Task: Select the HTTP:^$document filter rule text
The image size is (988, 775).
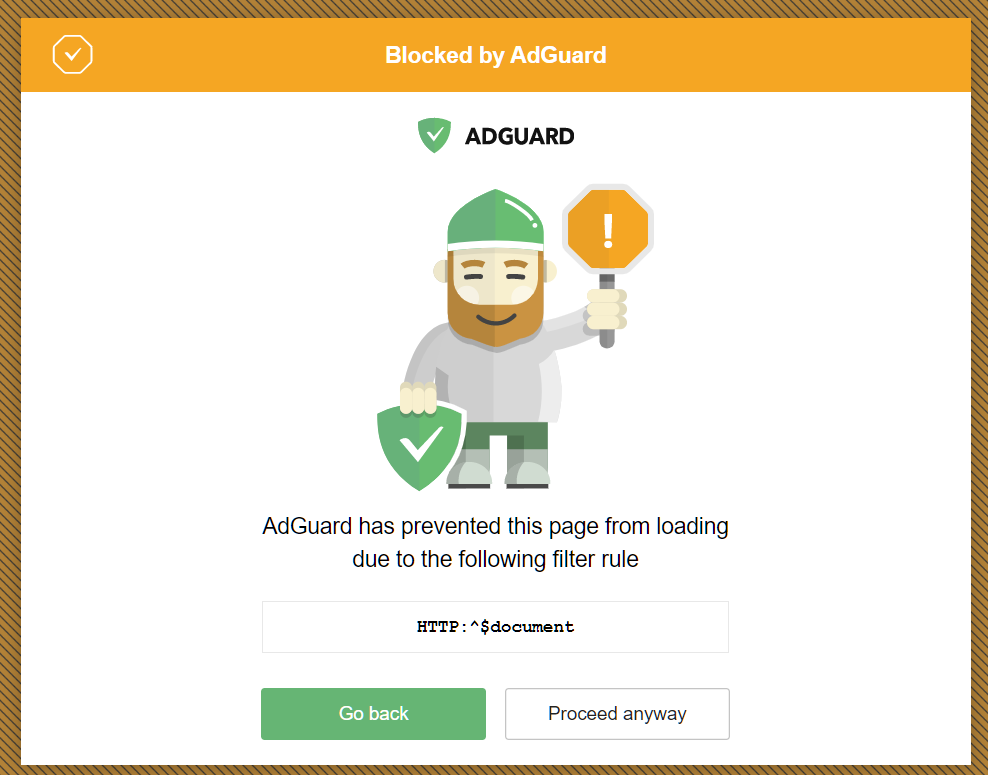Action: pos(495,627)
